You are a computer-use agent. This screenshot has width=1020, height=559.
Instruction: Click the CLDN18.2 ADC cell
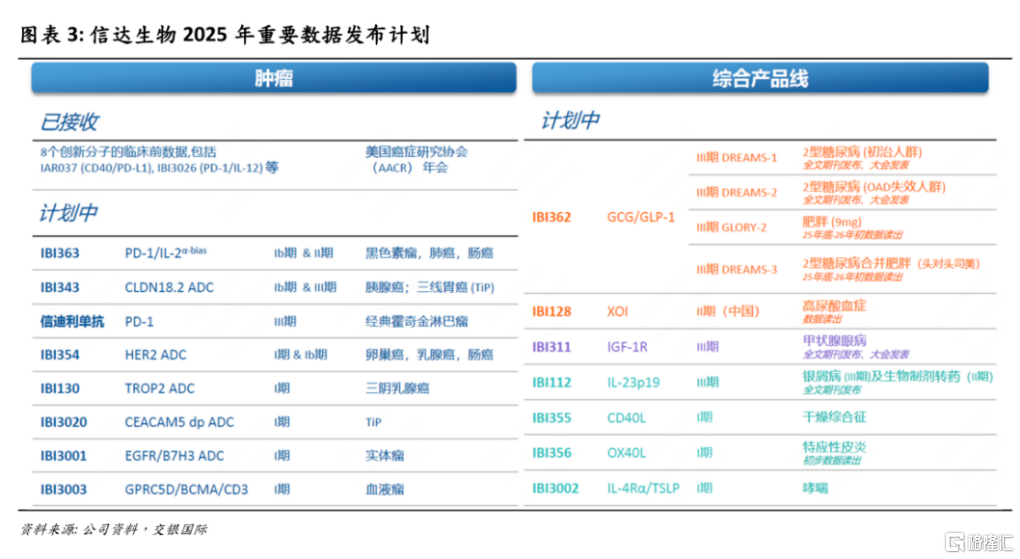coord(169,288)
